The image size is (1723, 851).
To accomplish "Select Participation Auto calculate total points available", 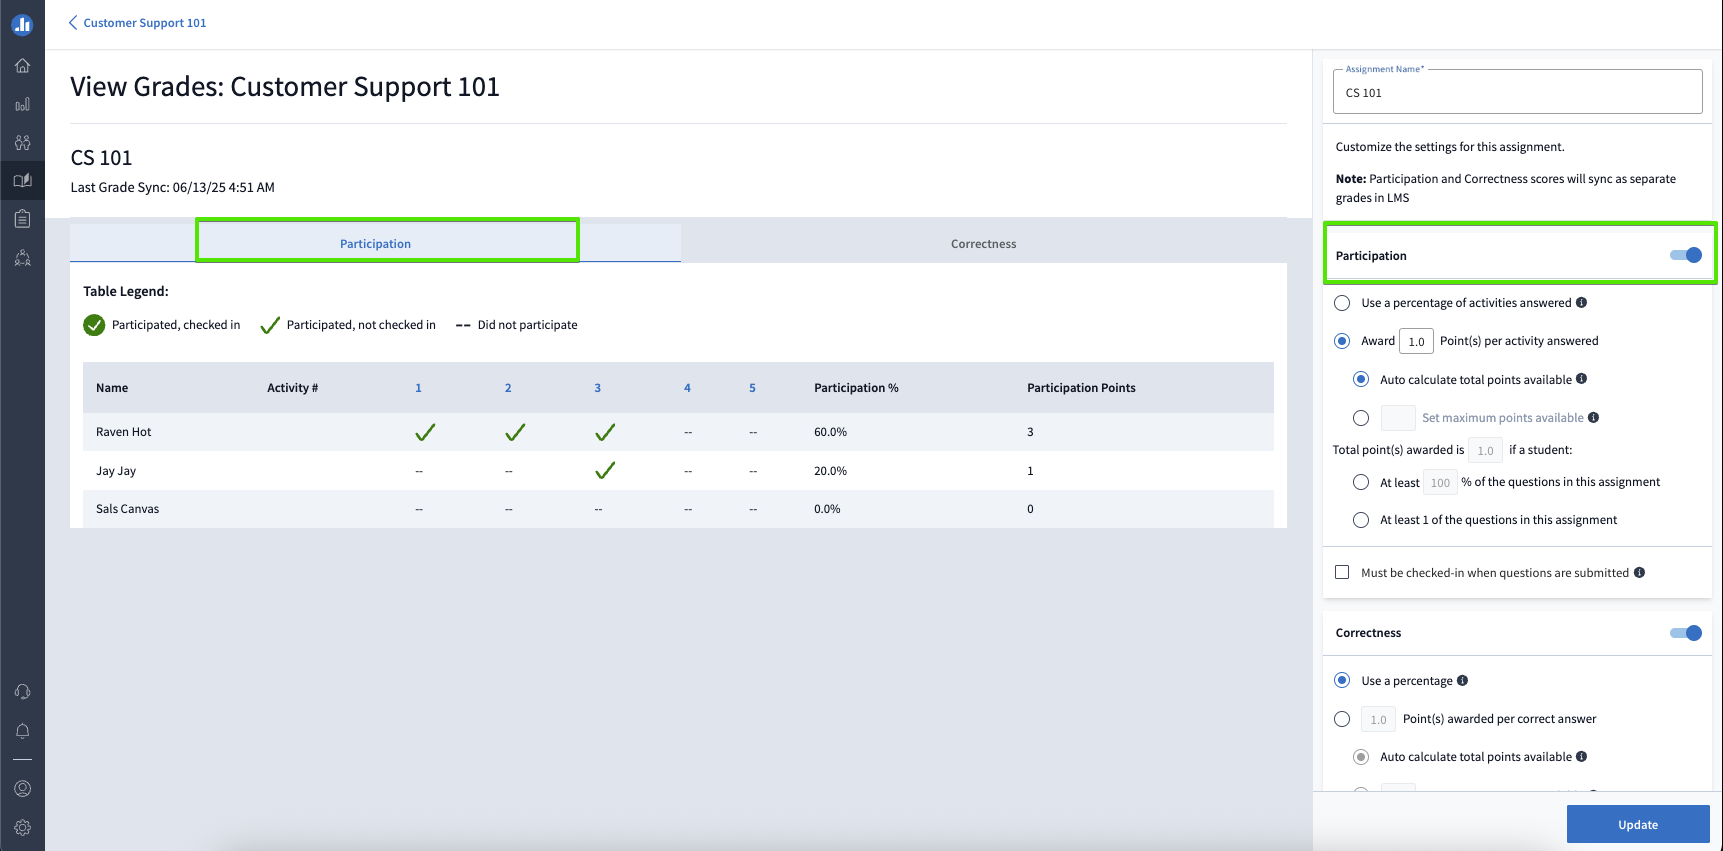I will click(x=1361, y=379).
